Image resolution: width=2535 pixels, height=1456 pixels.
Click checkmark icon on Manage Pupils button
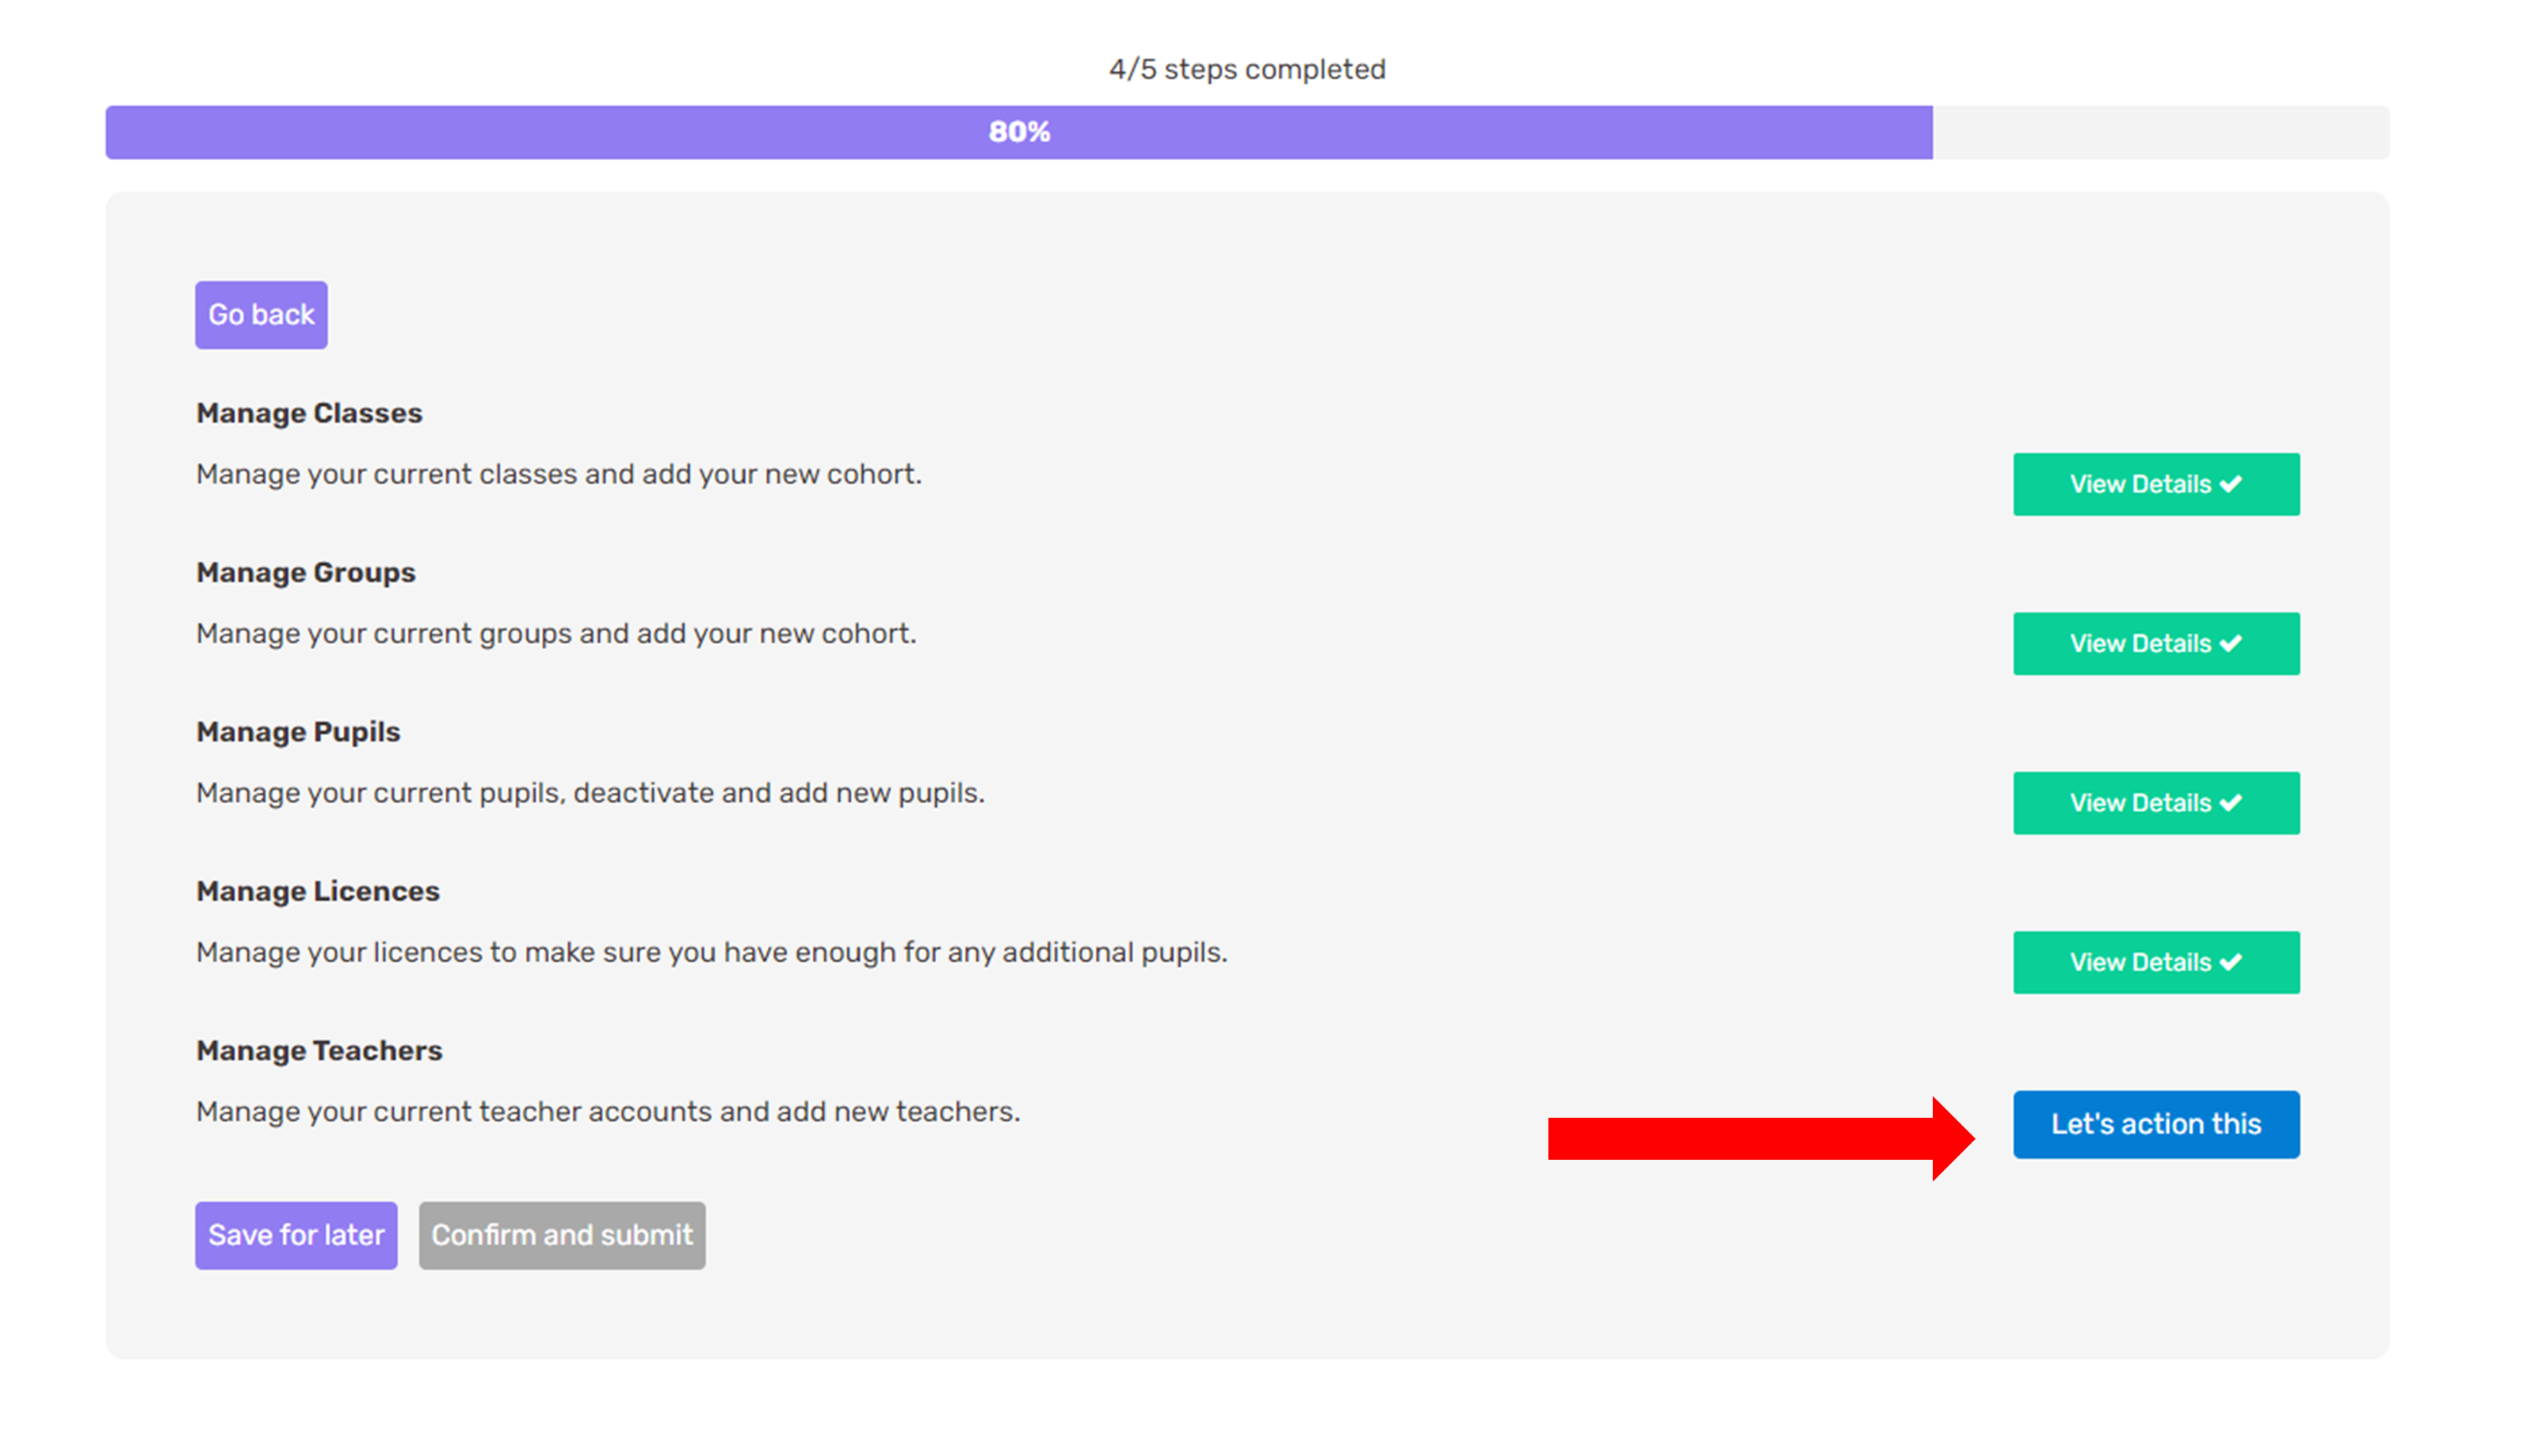(2230, 803)
